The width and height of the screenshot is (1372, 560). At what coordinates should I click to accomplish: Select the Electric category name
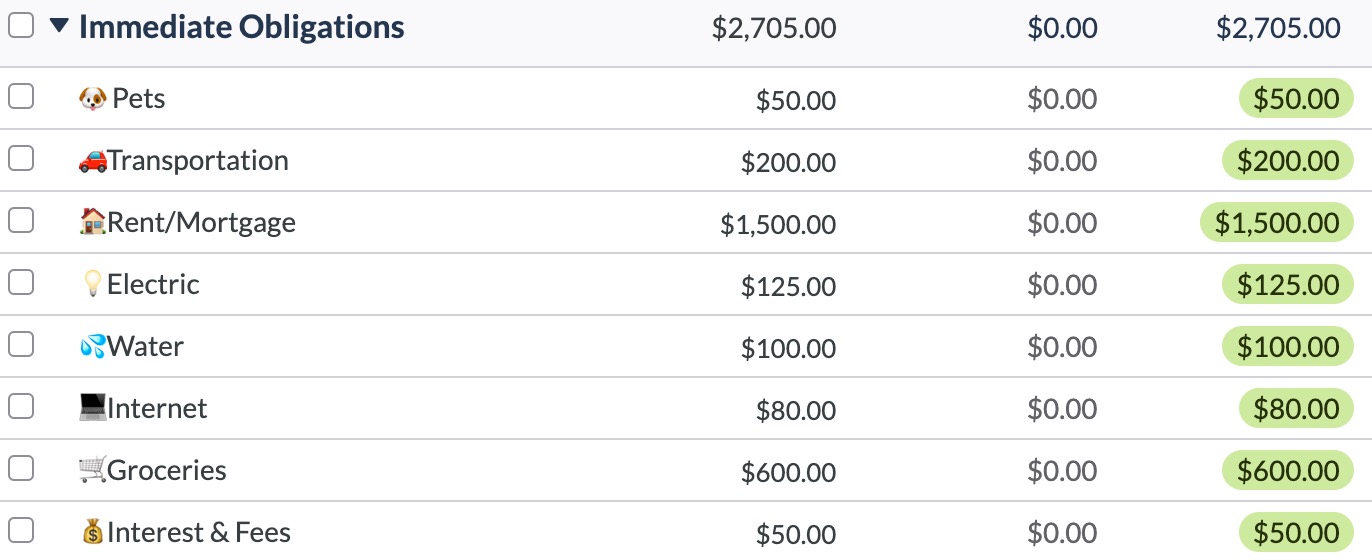point(153,285)
